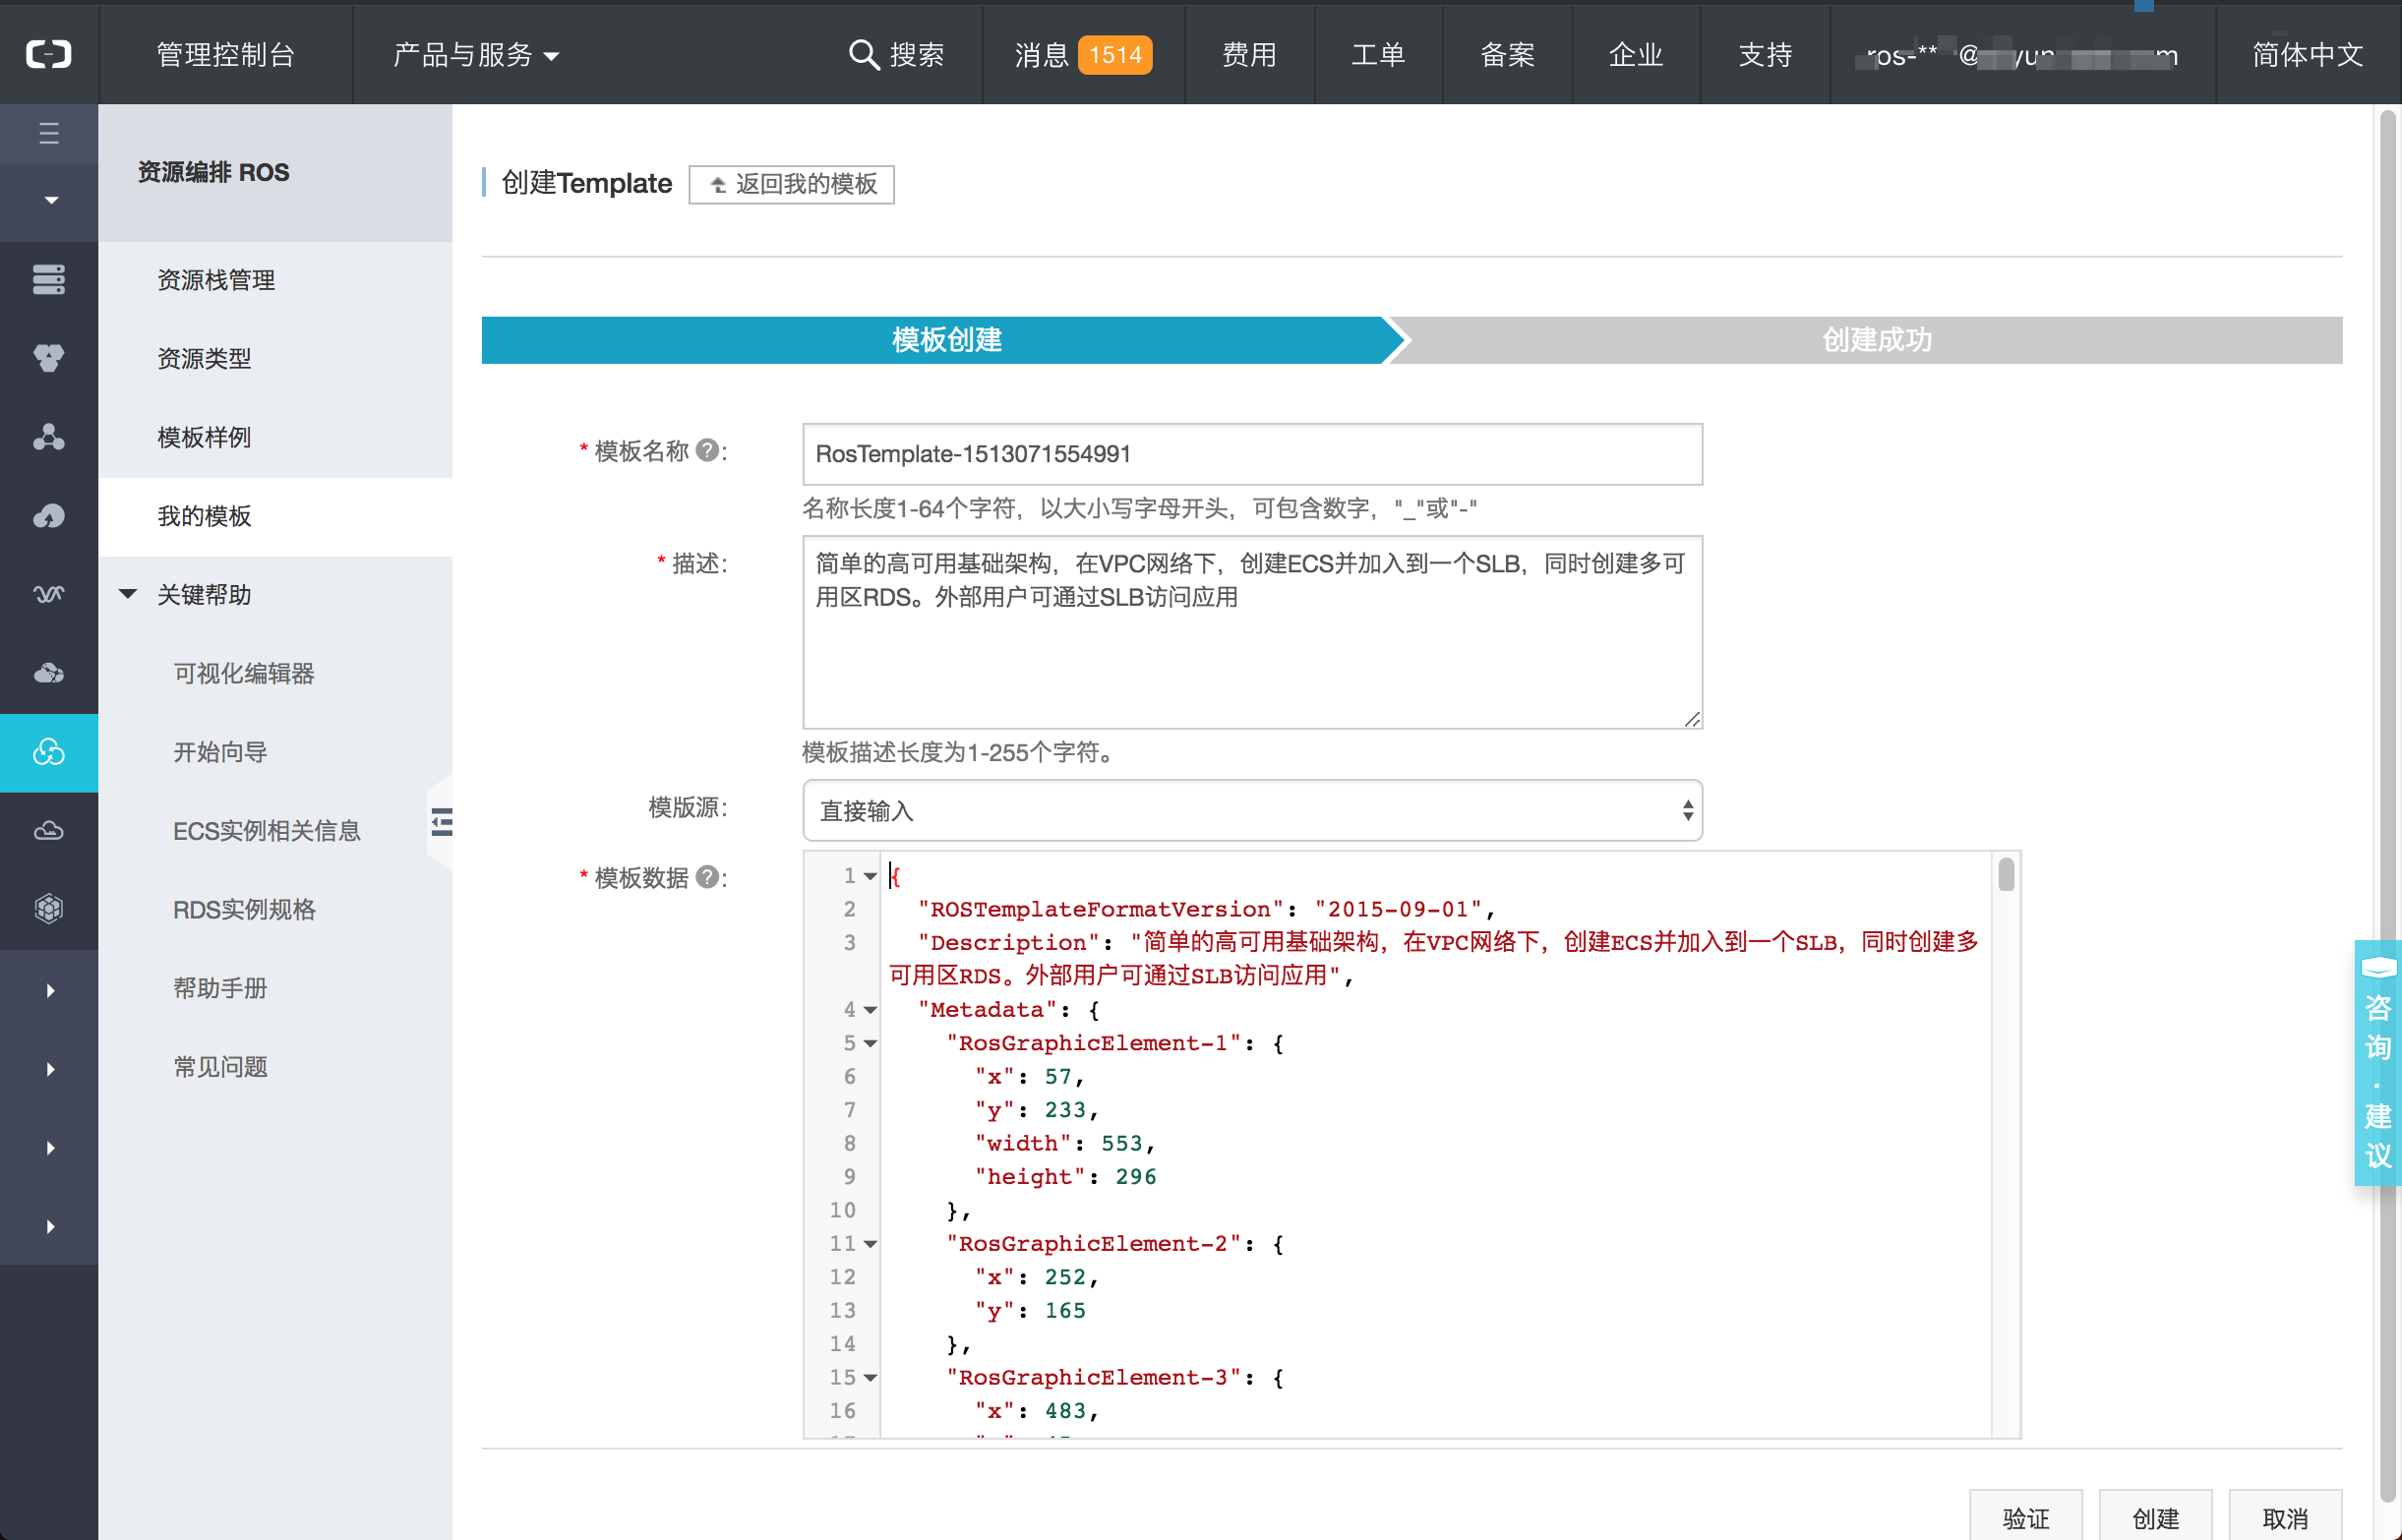Viewport: 2402px width, 1540px height.
Task: Expand the first collapsed sidebar group arrow
Action: click(50, 990)
